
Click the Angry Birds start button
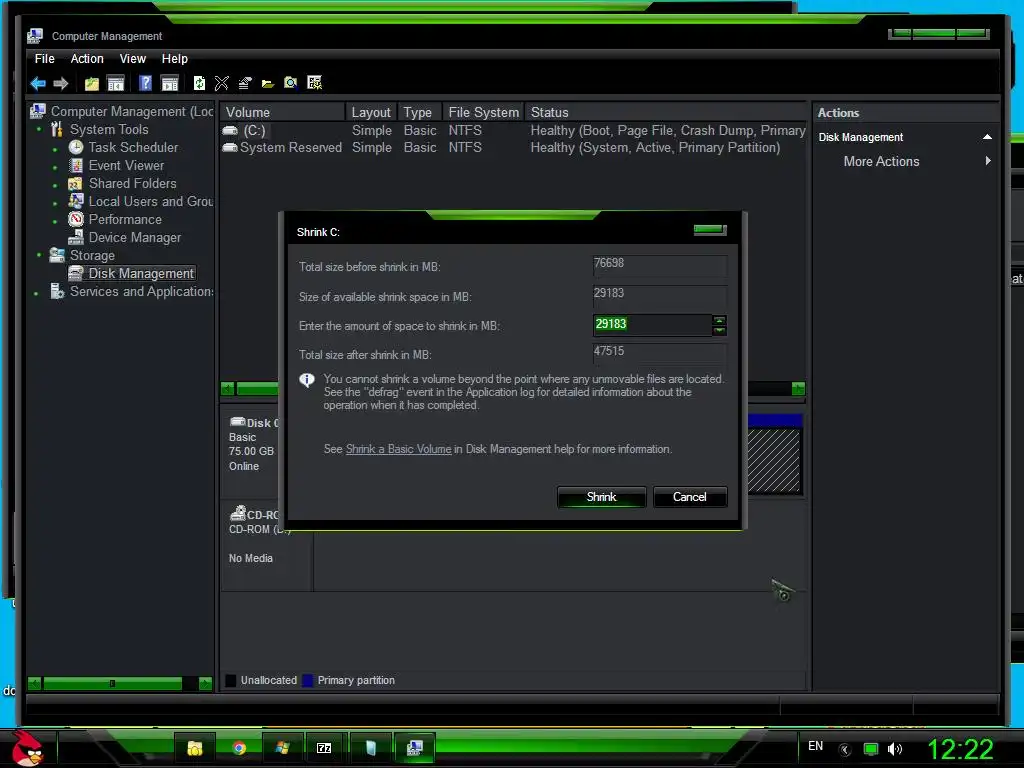pyautogui.click(x=27, y=747)
